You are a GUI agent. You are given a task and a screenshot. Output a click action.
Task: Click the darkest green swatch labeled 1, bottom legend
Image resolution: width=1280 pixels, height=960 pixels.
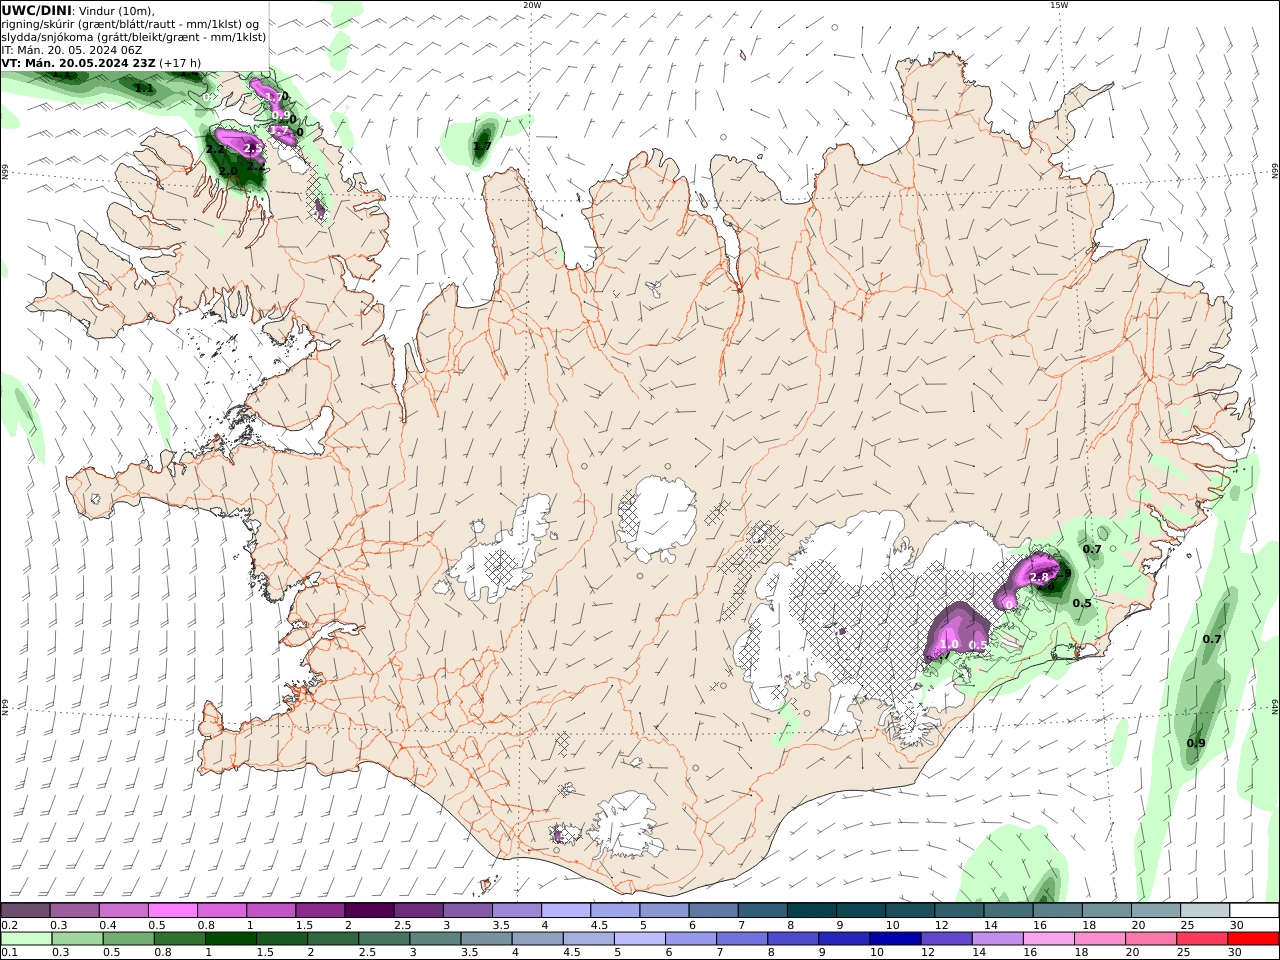point(230,938)
